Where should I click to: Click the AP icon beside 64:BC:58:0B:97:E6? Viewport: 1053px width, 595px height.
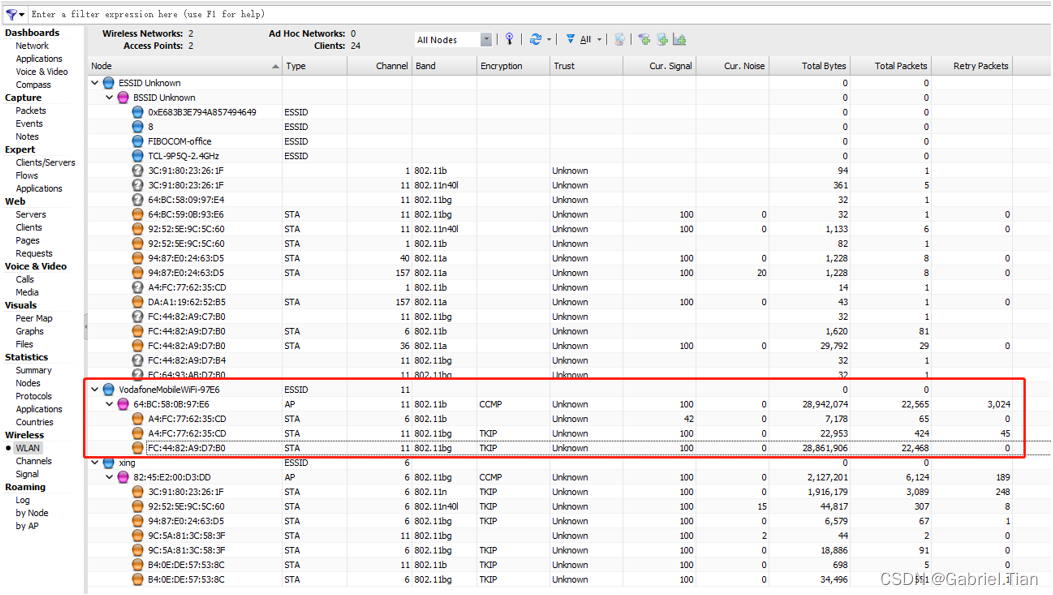click(x=123, y=404)
